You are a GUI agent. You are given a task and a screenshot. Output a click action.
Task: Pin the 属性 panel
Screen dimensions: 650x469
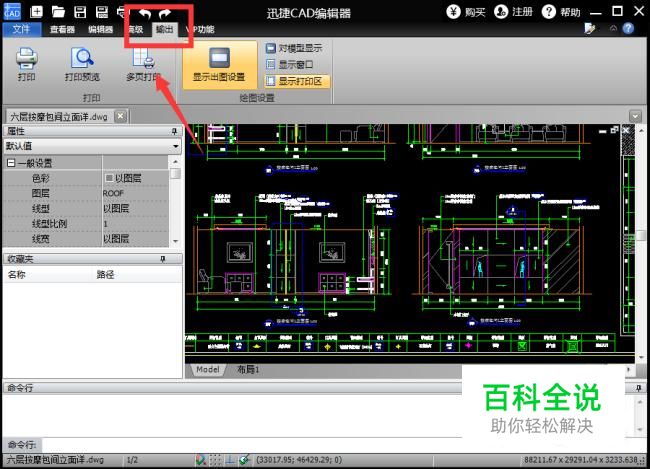[x=175, y=131]
